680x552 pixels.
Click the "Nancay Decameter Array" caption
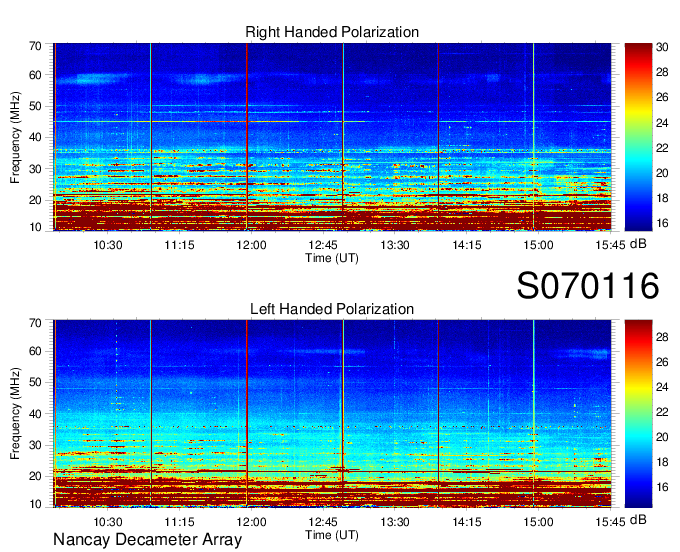147,540
